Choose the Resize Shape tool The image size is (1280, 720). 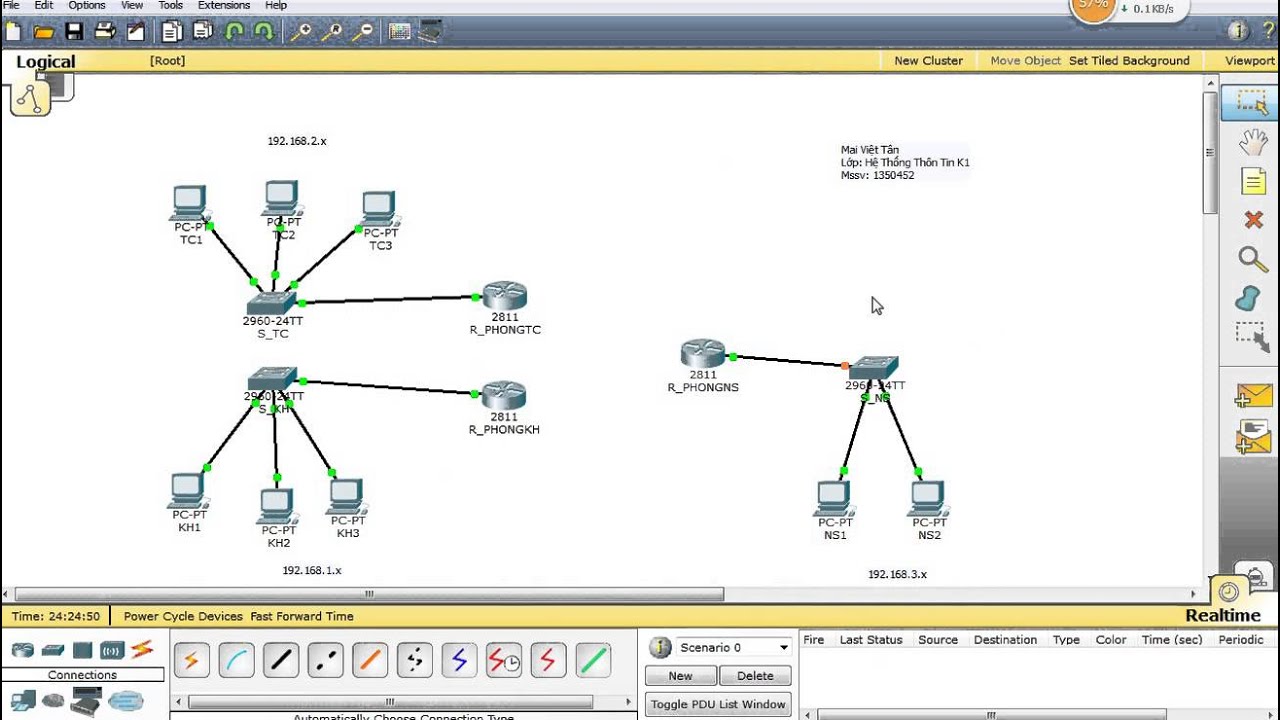(1251, 337)
